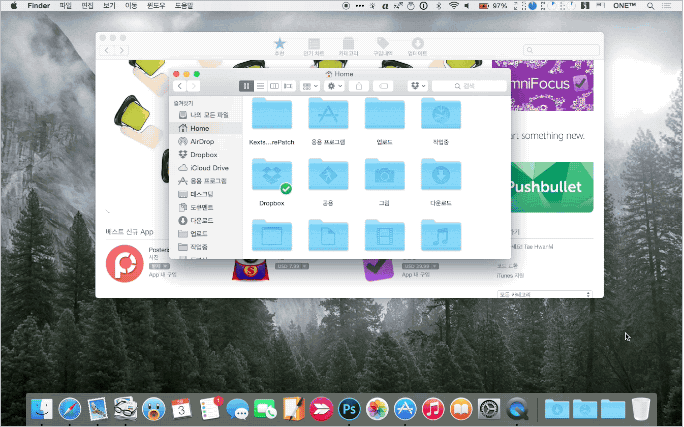Select the 그림 pictures folder icon
The height and width of the screenshot is (427, 684).
384,174
